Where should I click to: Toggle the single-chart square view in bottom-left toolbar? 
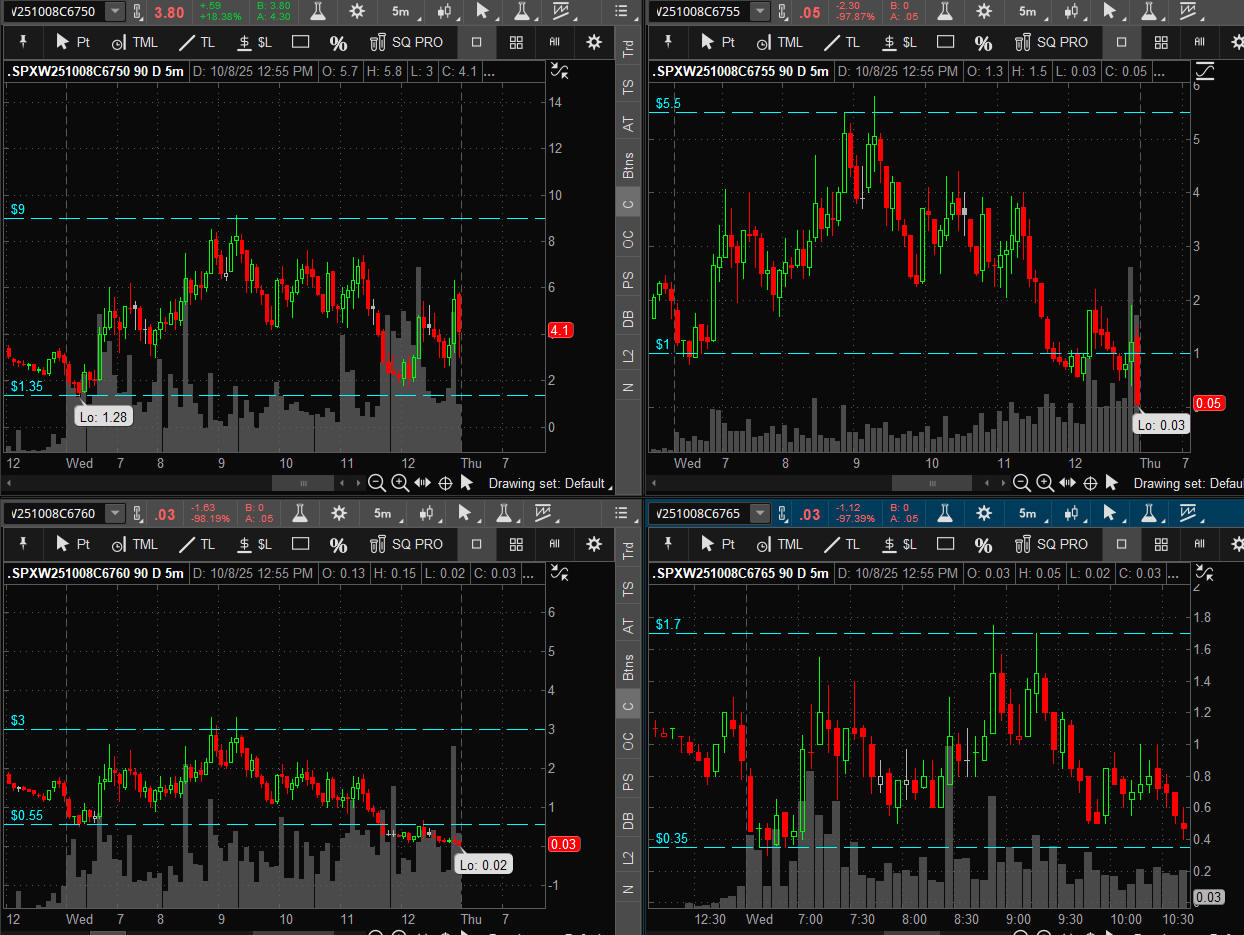pyautogui.click(x=476, y=544)
